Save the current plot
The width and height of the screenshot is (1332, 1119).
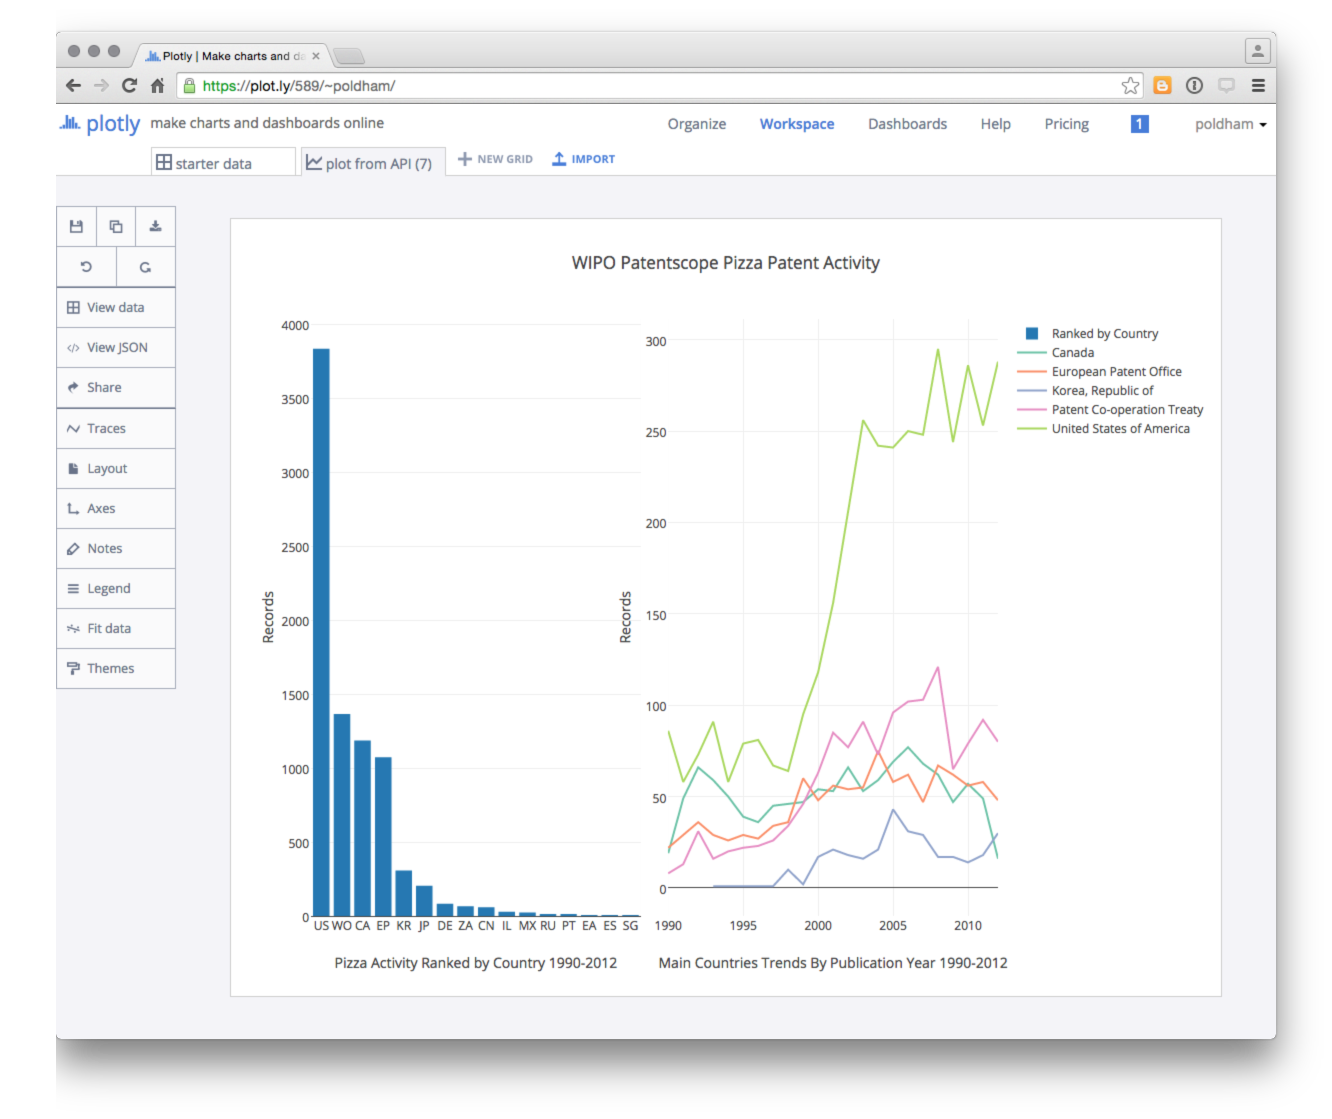[76, 226]
